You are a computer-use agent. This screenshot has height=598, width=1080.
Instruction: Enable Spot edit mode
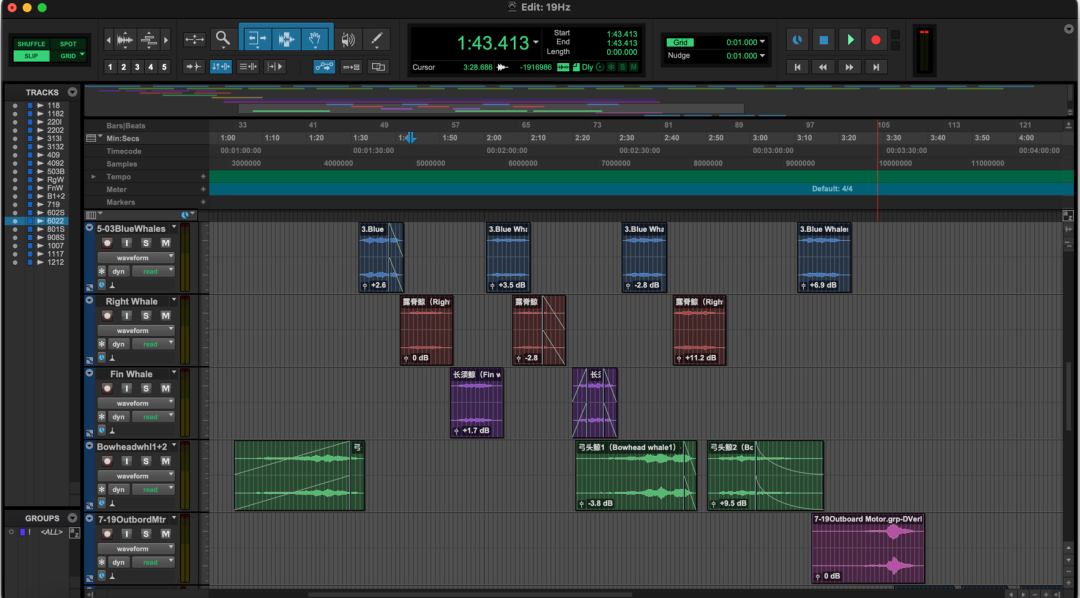point(68,44)
